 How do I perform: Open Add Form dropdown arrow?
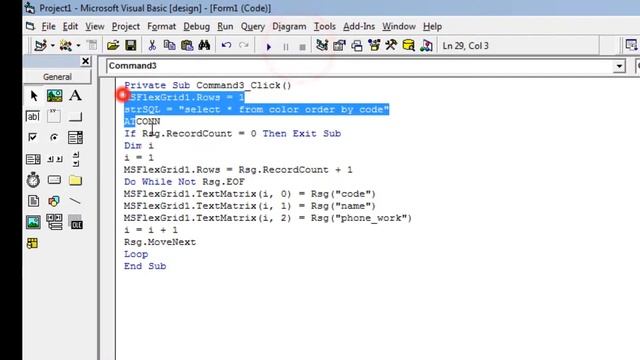pyautogui.click(x=78, y=46)
